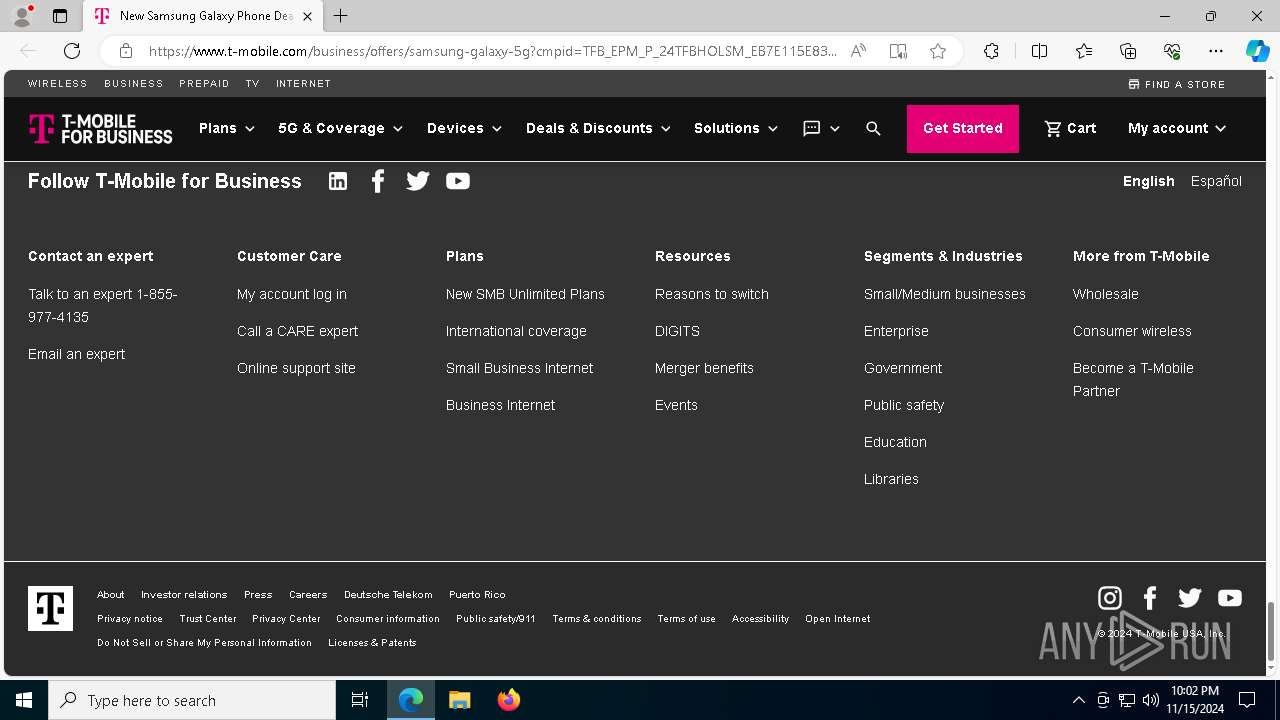Expand the chat contact dropdown

821,128
